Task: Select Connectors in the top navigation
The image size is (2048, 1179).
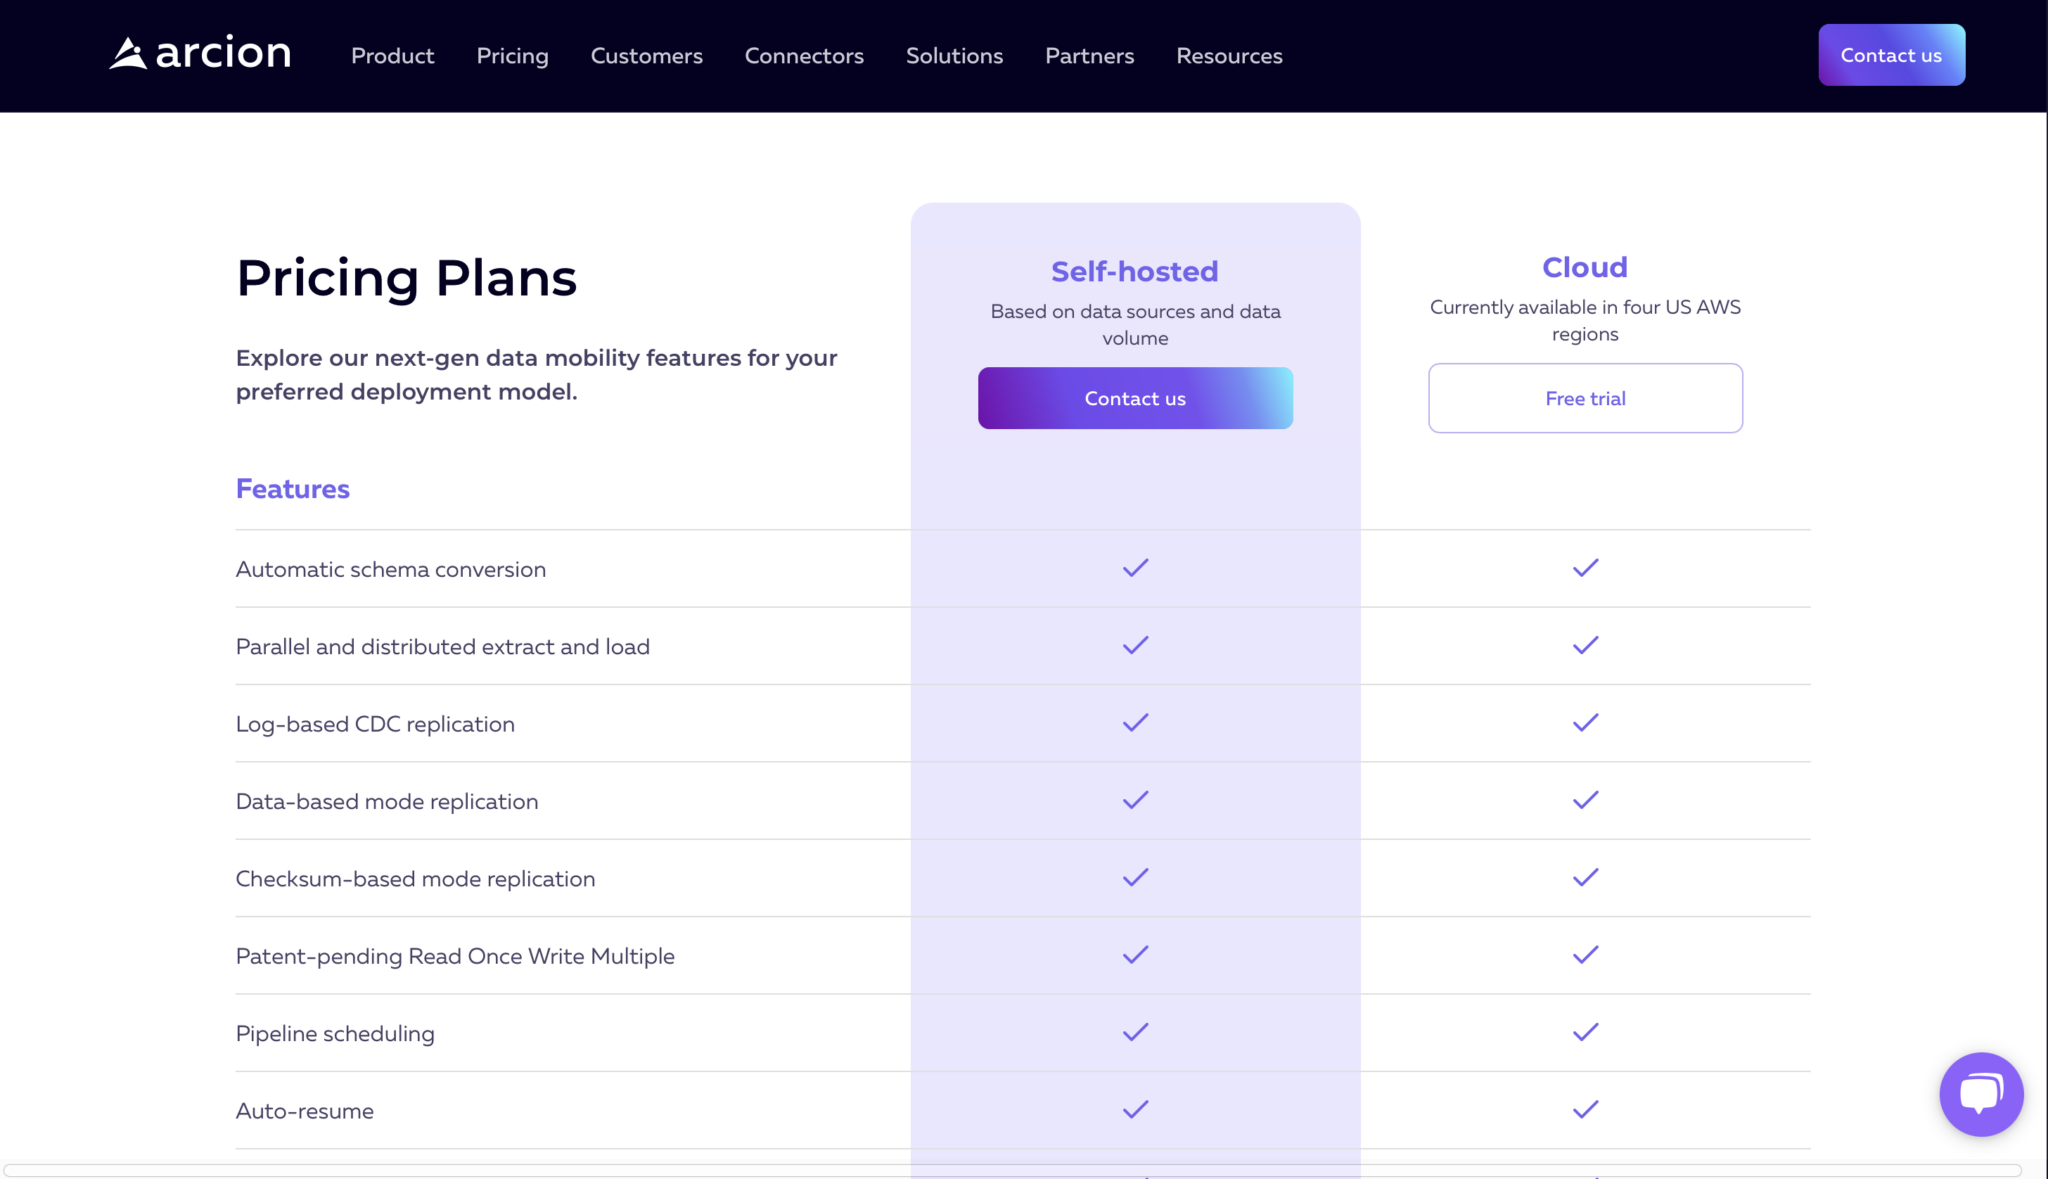Action: 804,56
